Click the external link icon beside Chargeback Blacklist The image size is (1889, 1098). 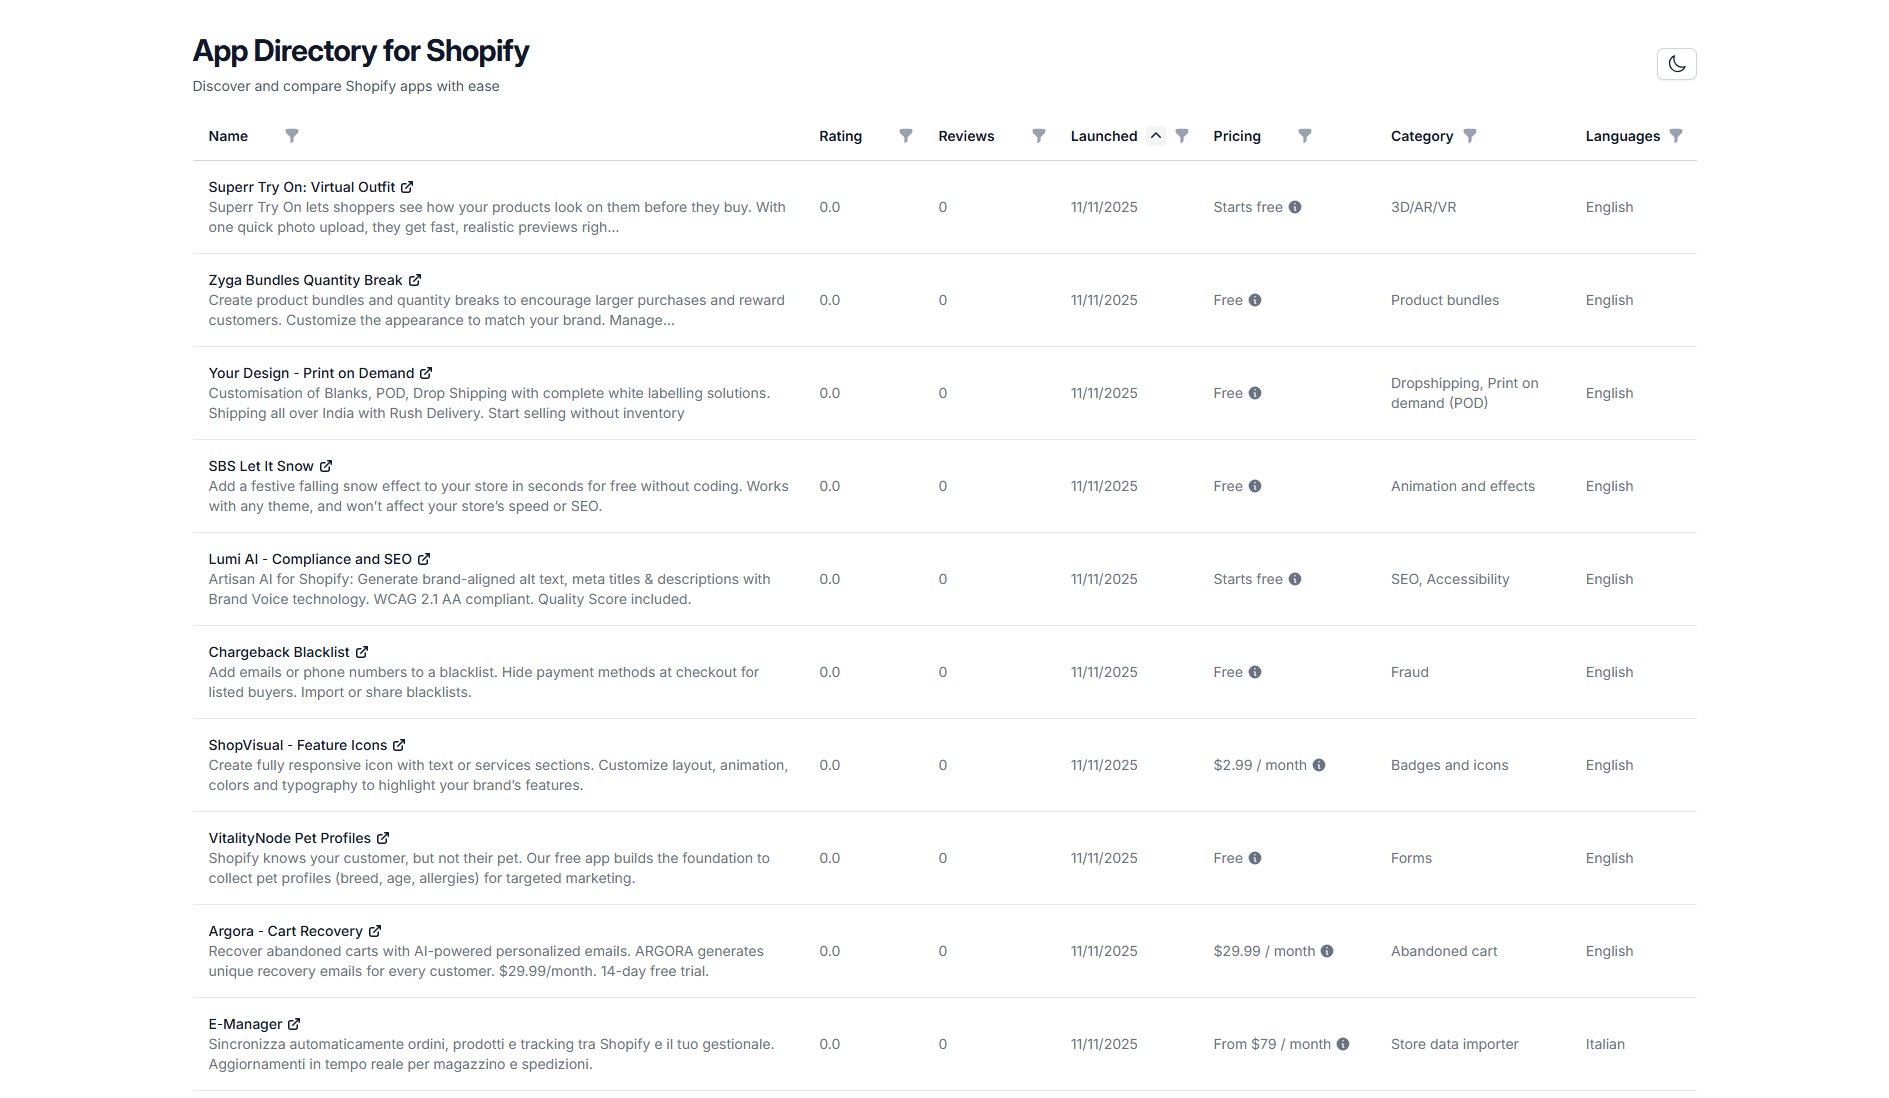pos(362,651)
